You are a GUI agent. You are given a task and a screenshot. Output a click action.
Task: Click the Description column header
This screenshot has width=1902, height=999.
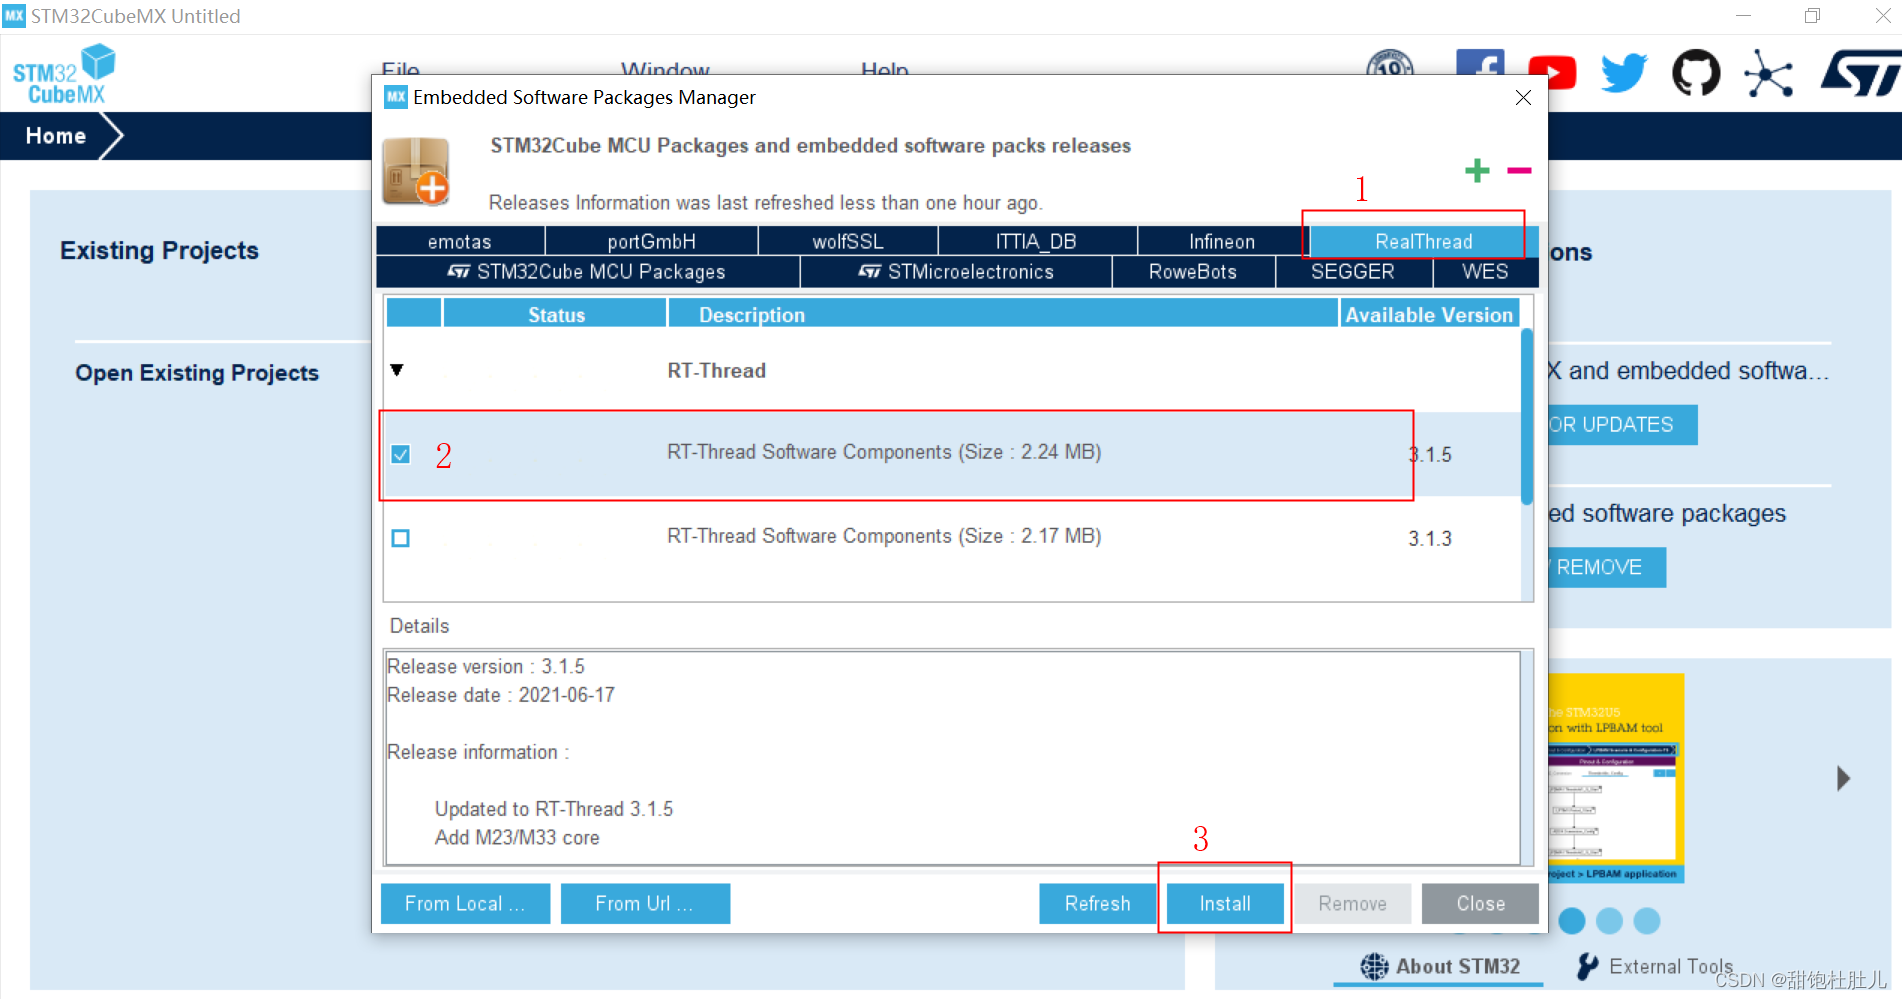click(x=1003, y=314)
